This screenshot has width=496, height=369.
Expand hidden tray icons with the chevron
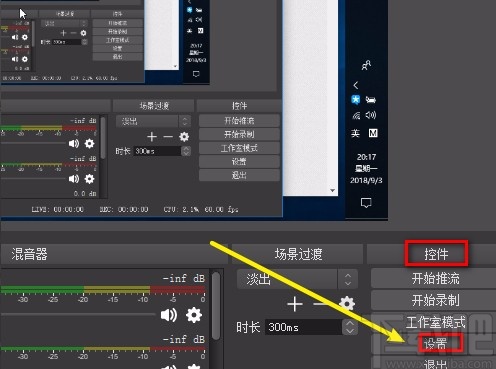(356, 85)
